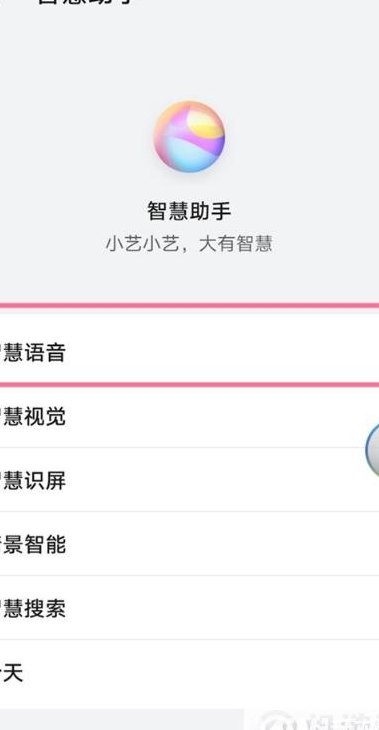The height and width of the screenshot is (730, 379).
Task: Tap the 智慧助手 heading below the orb
Action: [189, 210]
